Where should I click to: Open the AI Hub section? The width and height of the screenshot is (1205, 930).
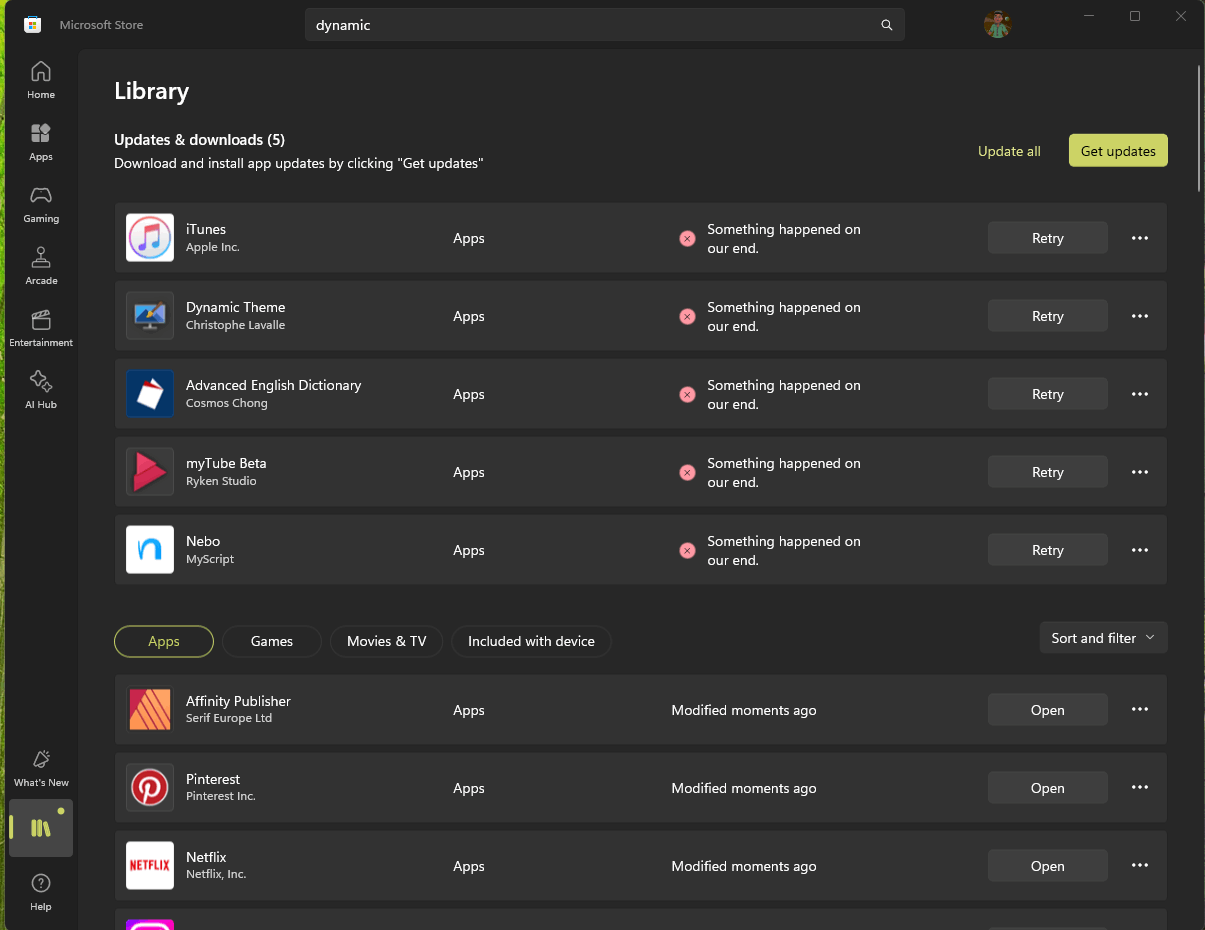click(x=41, y=390)
